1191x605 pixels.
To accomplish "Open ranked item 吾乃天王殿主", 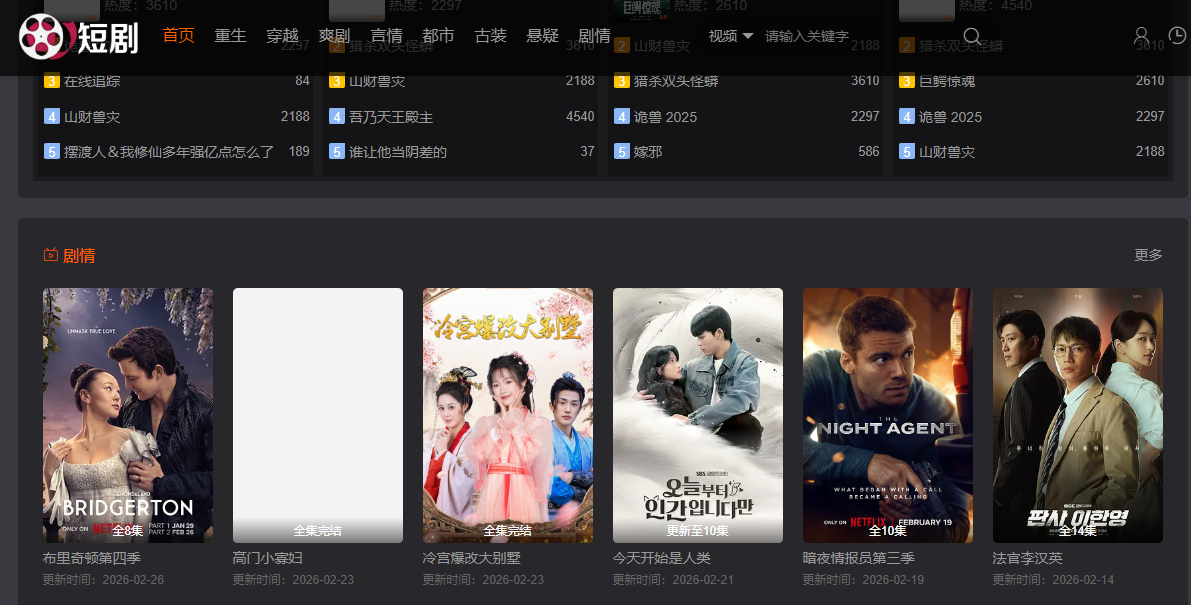I will 390,117.
